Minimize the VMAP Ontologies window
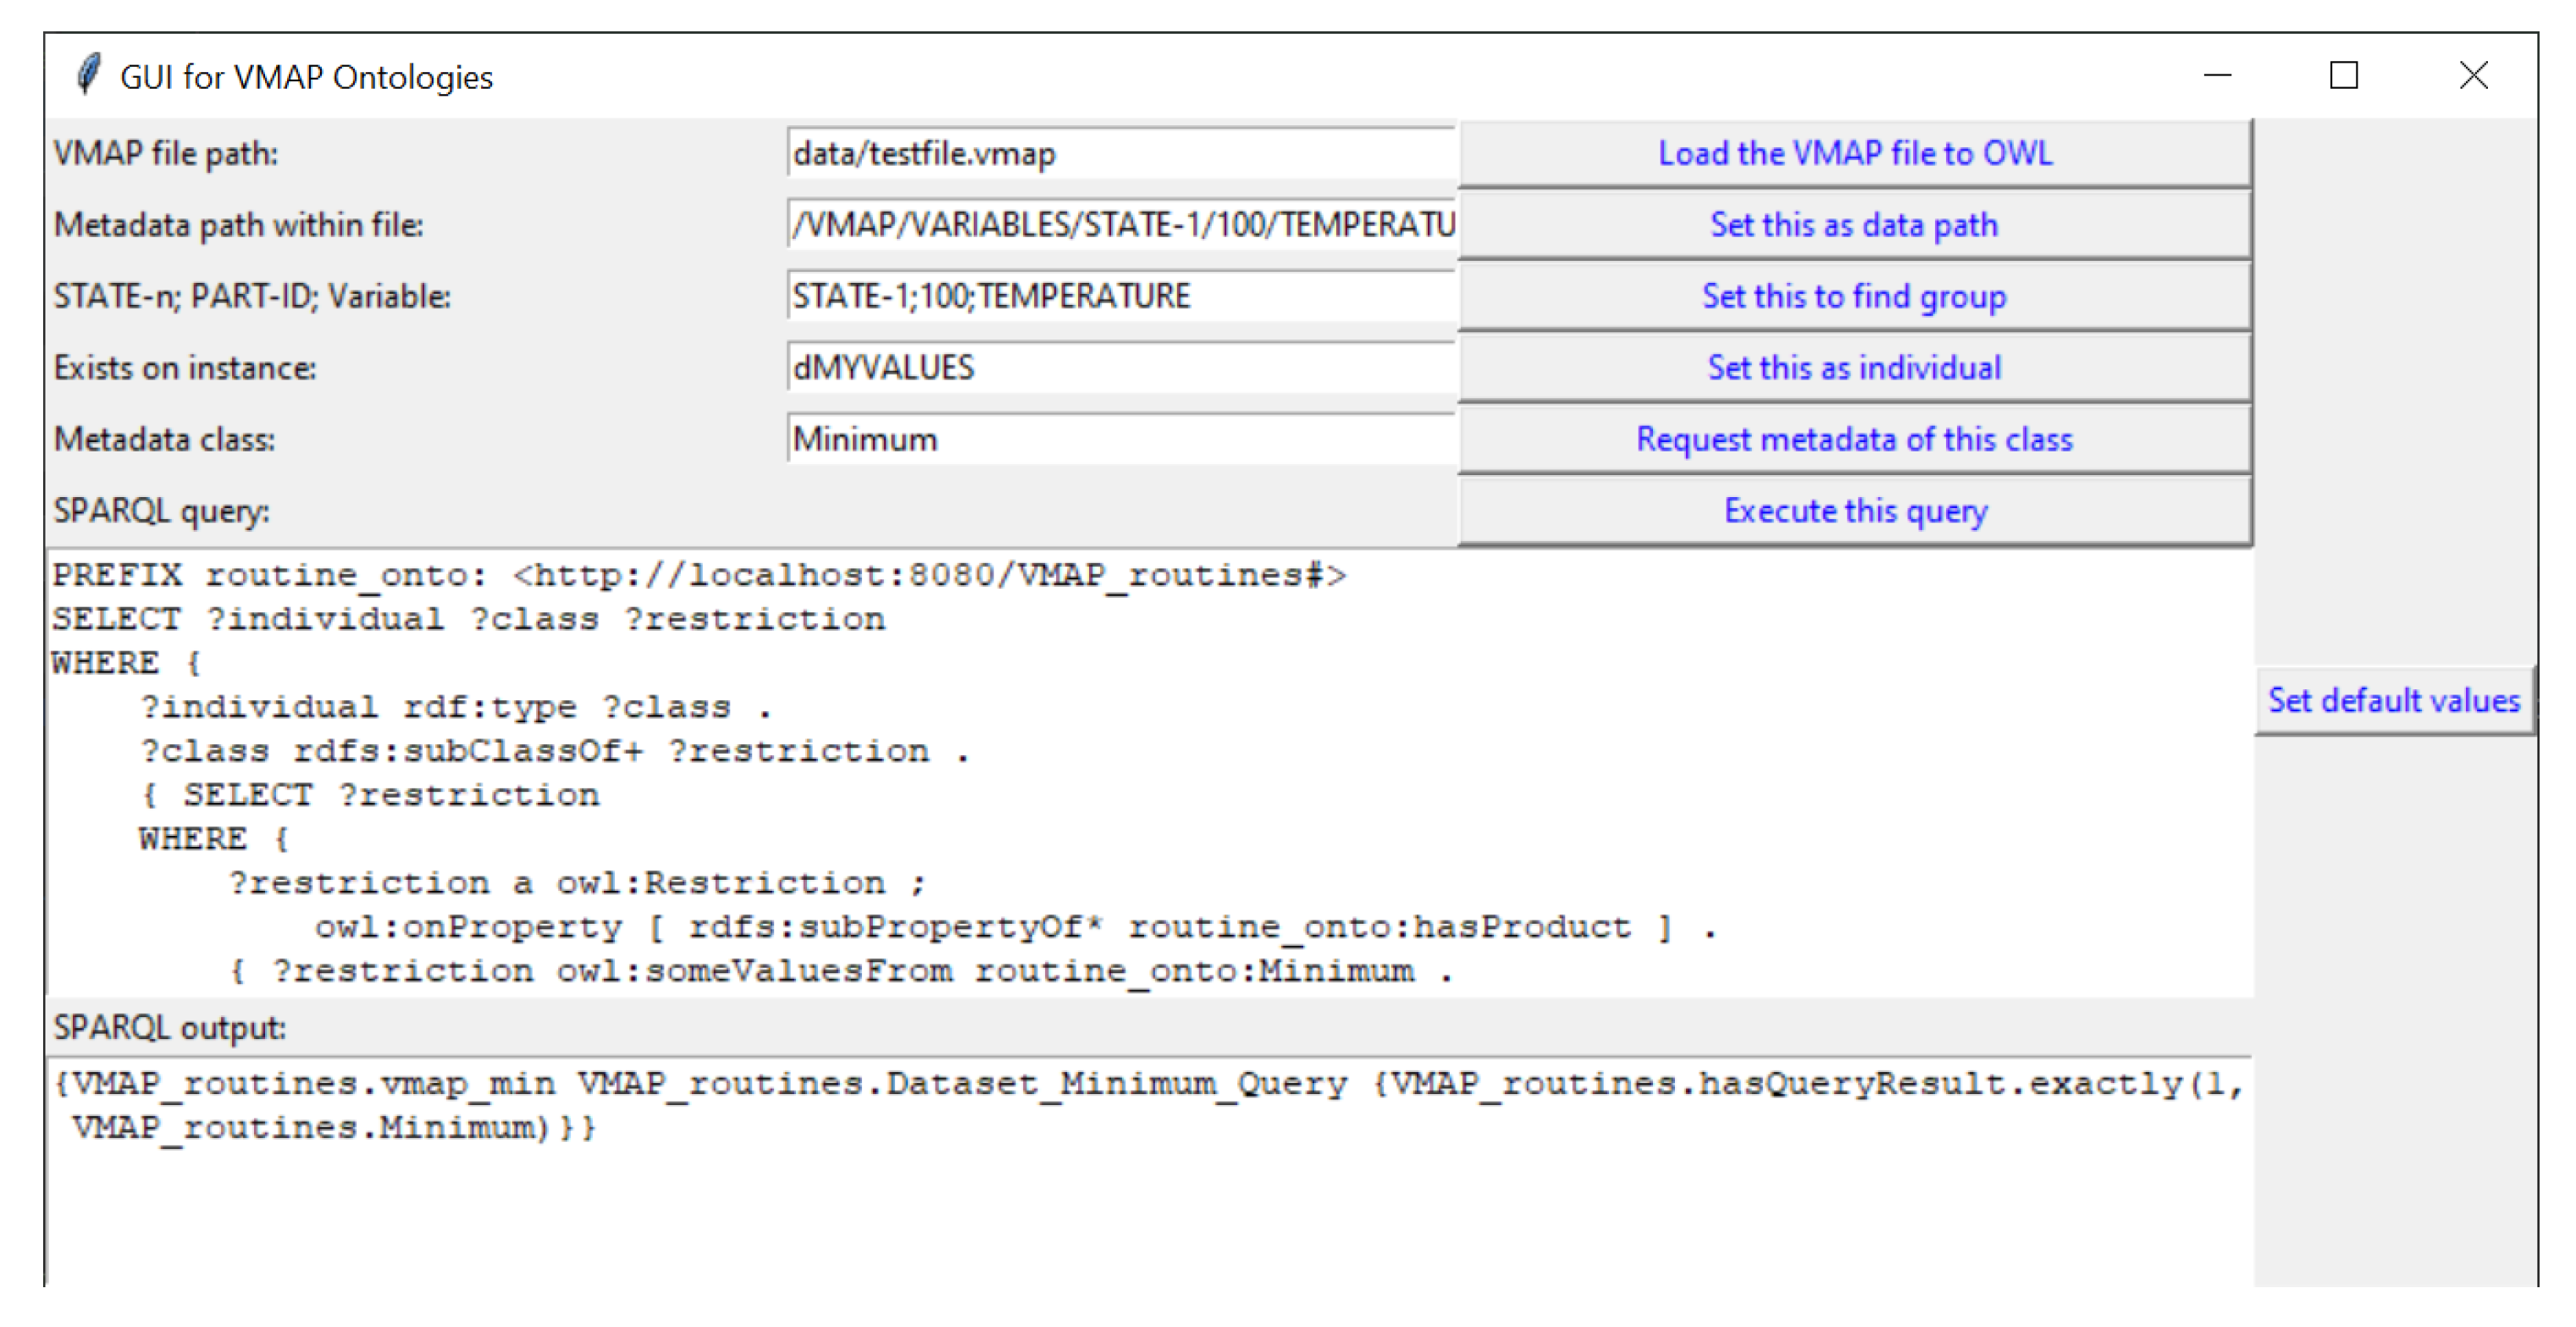The image size is (2576, 1327). (2217, 75)
